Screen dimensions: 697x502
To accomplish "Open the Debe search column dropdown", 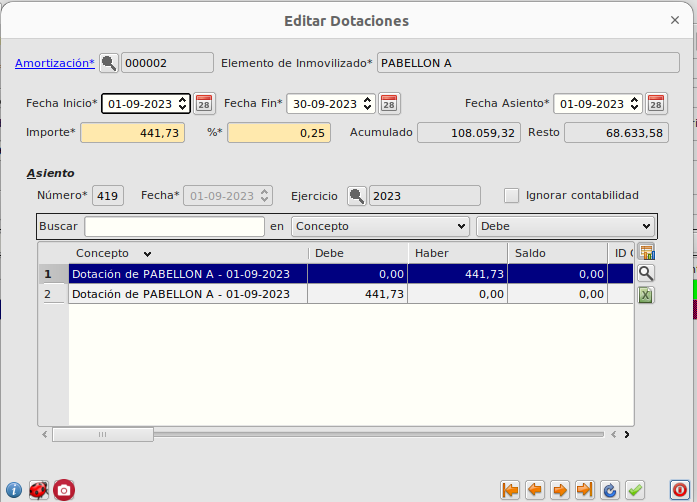I will pyautogui.click(x=565, y=226).
